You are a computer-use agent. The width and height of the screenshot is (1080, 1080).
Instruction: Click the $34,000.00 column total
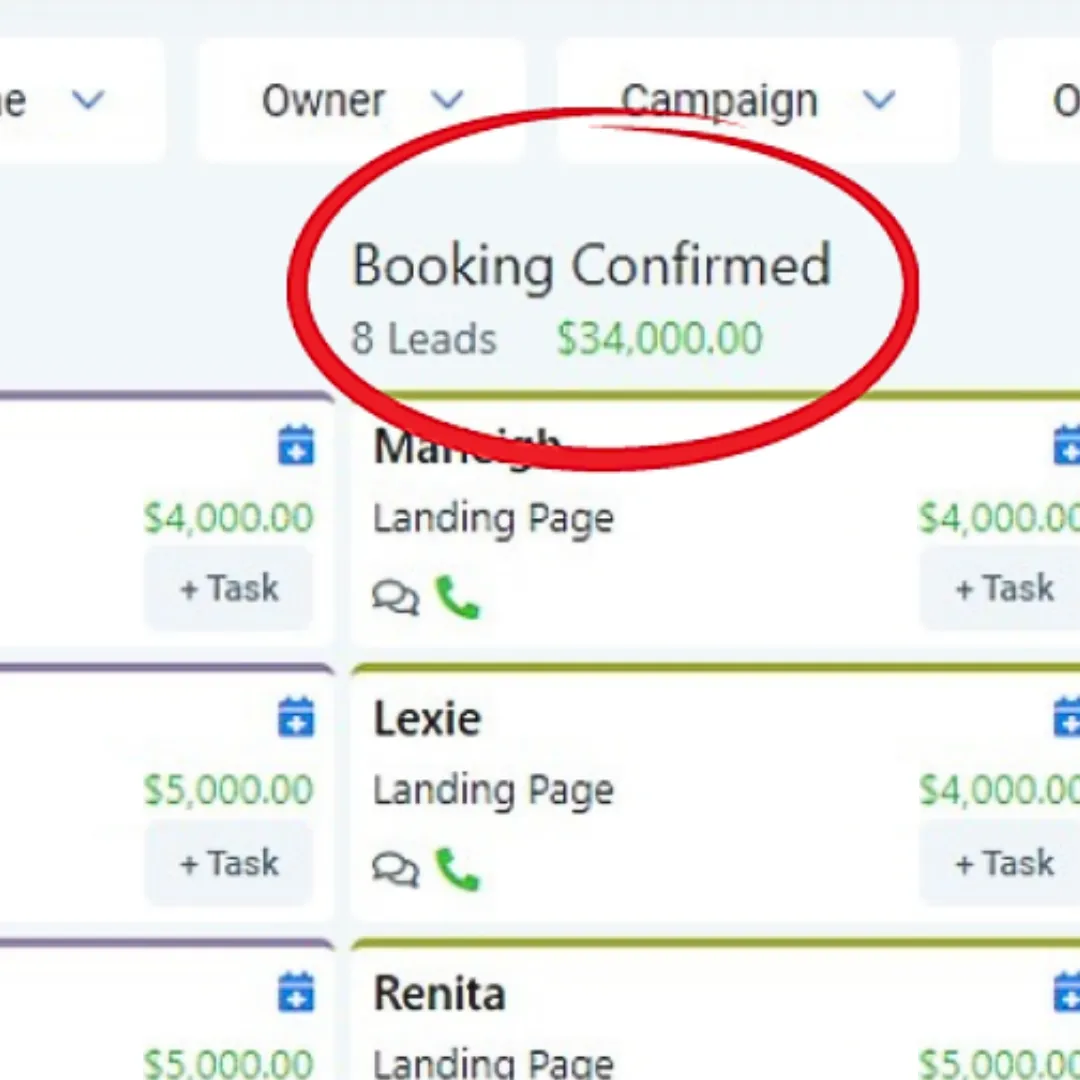[660, 339]
